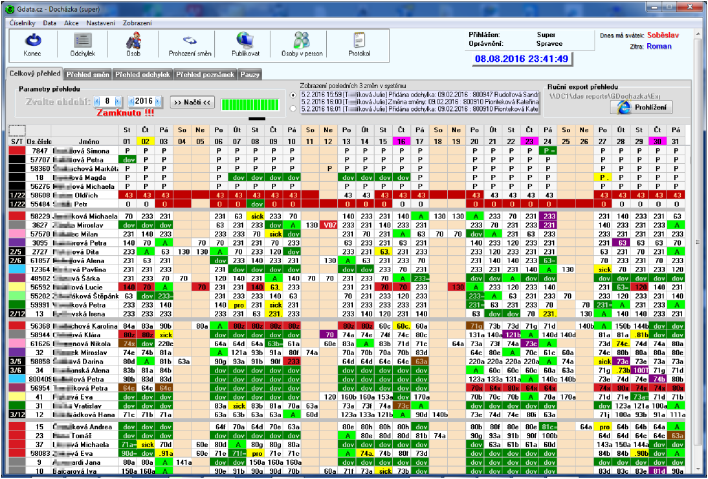
Task: Switch to Přehled odchylek tab
Action: 142,74
